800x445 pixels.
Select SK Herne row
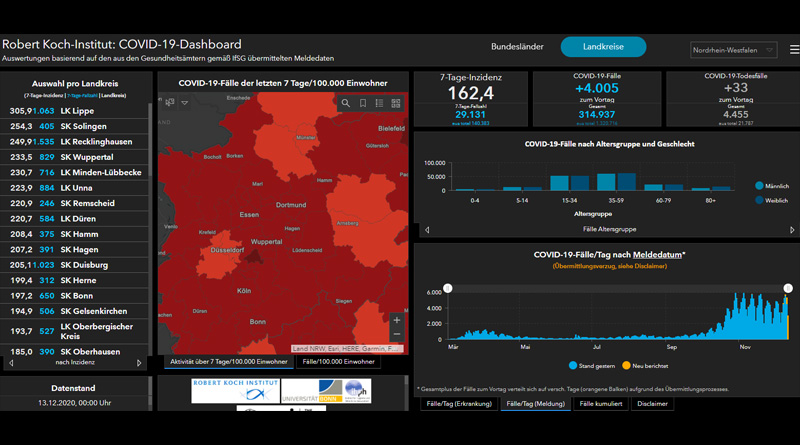click(74, 280)
